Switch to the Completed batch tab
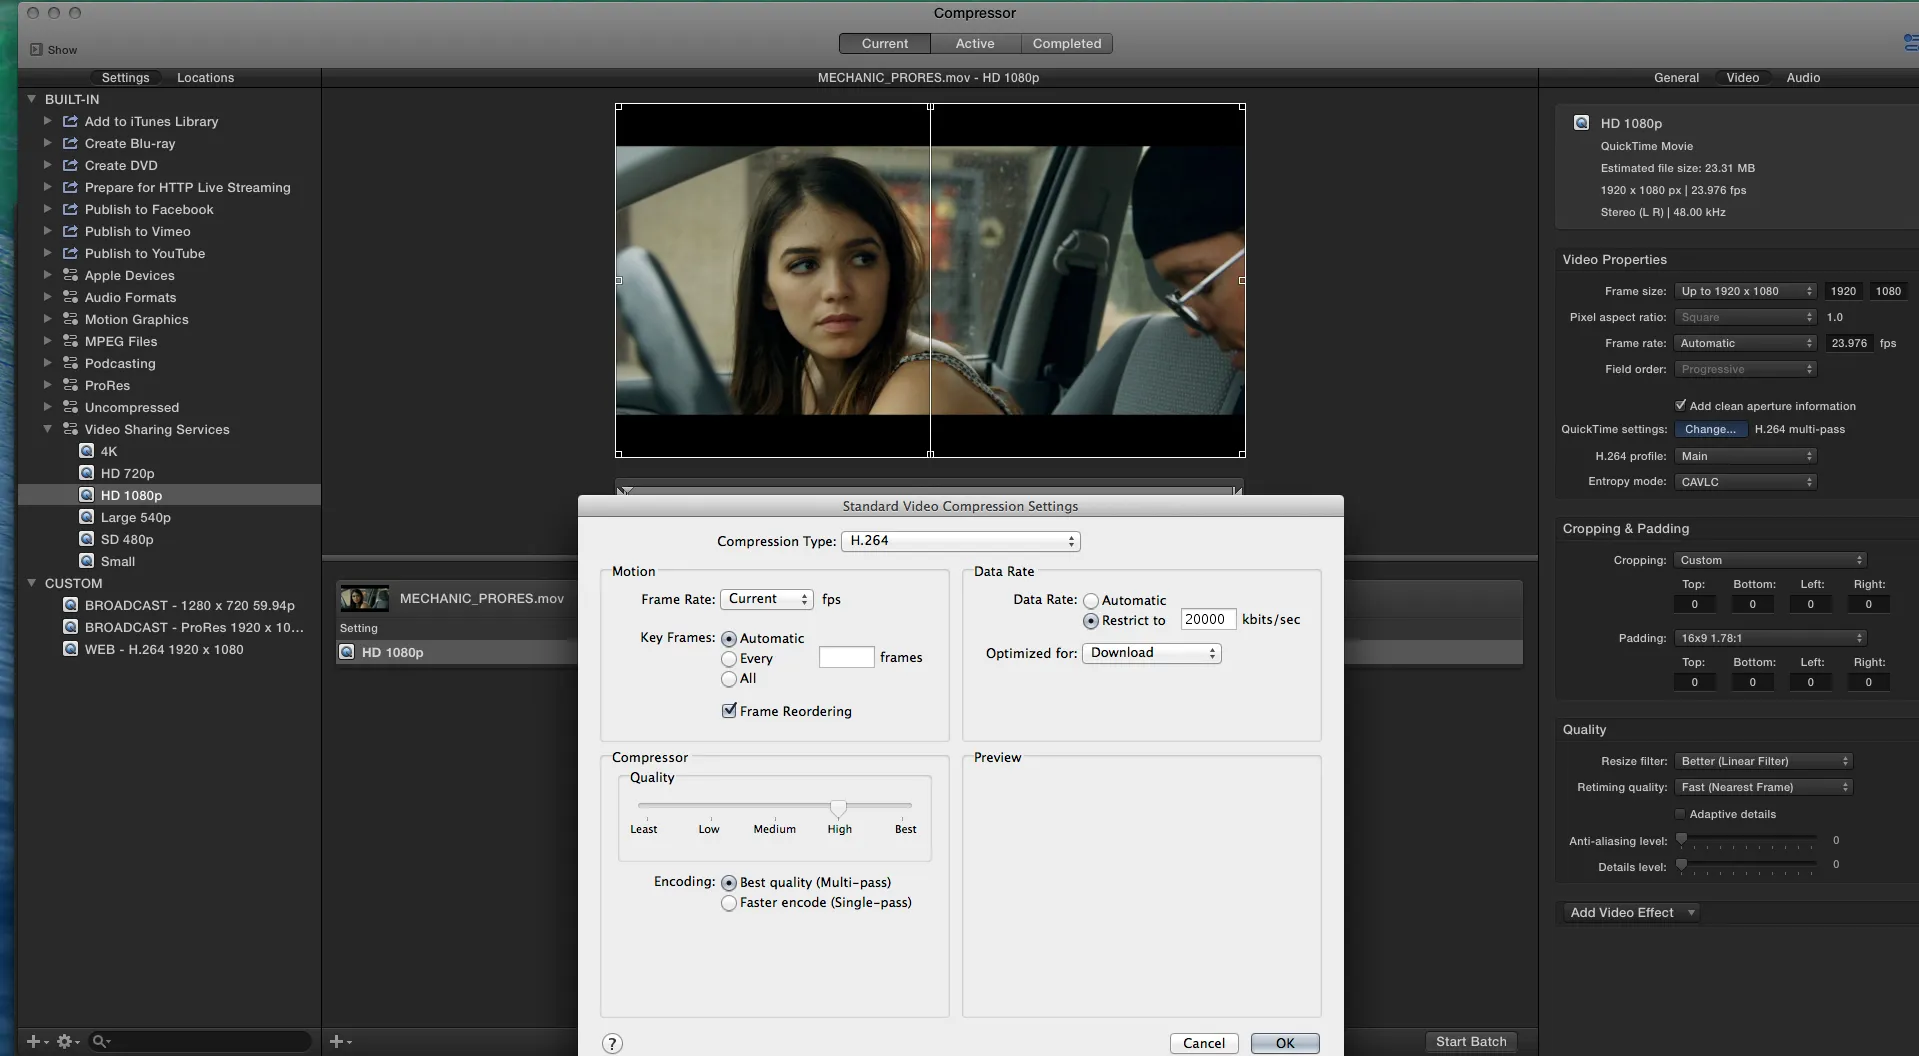The width and height of the screenshot is (1919, 1056). [1066, 43]
